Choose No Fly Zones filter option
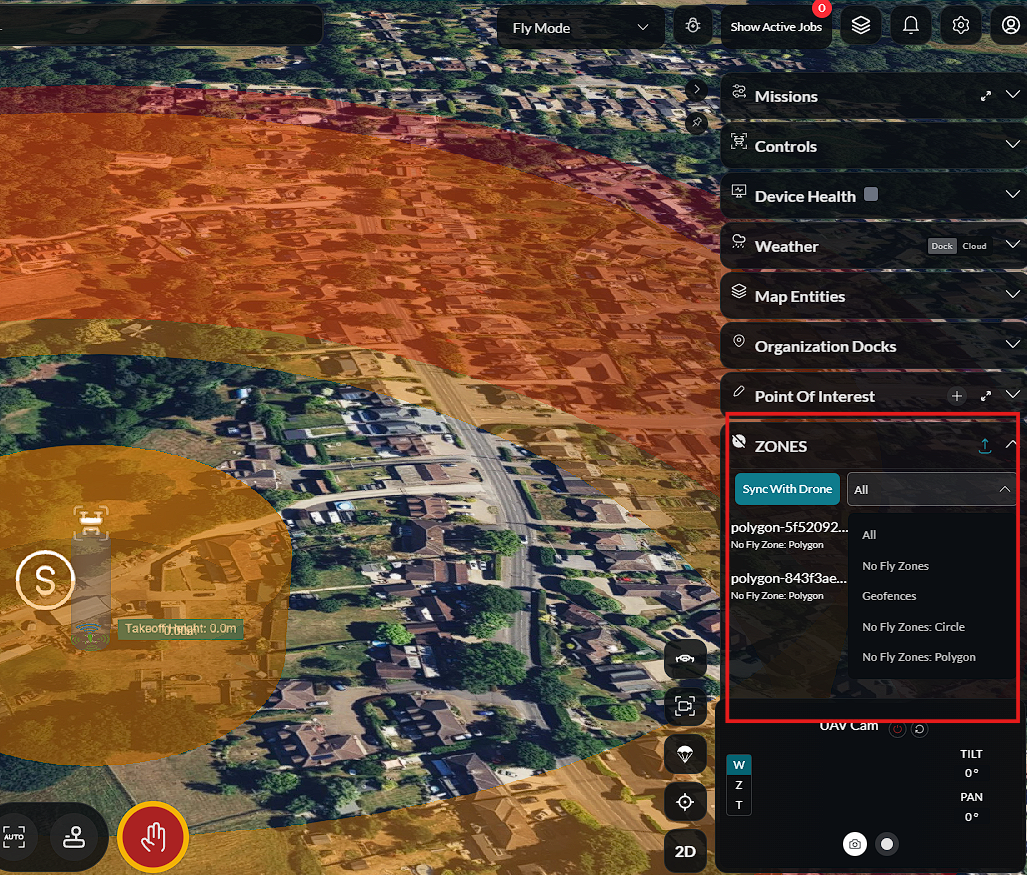This screenshot has height=875, width=1027. tap(895, 566)
